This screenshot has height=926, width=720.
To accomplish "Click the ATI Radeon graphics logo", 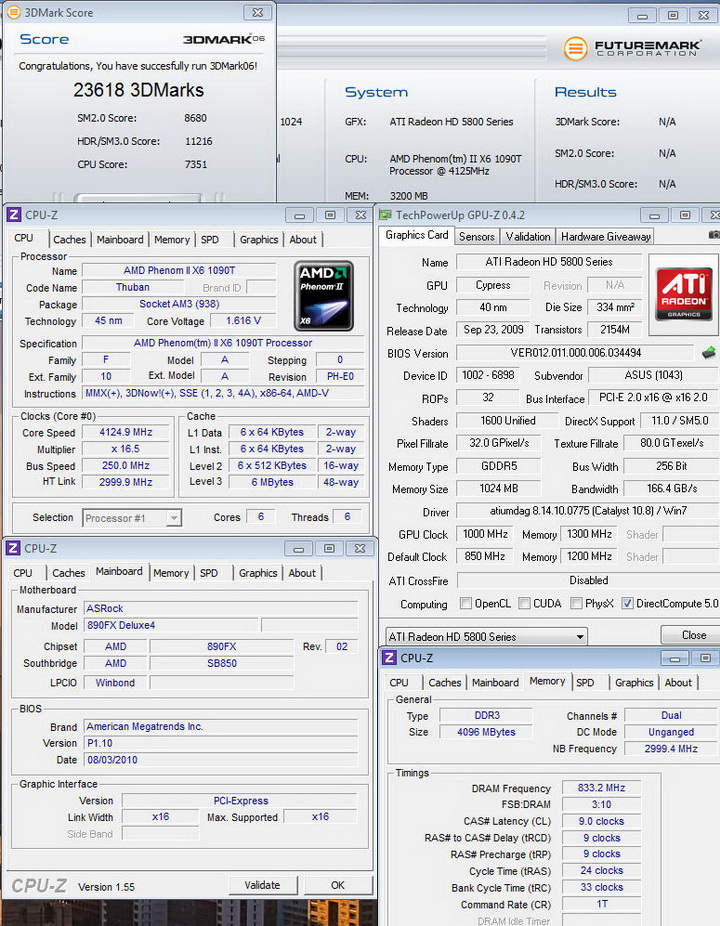I will [x=683, y=294].
